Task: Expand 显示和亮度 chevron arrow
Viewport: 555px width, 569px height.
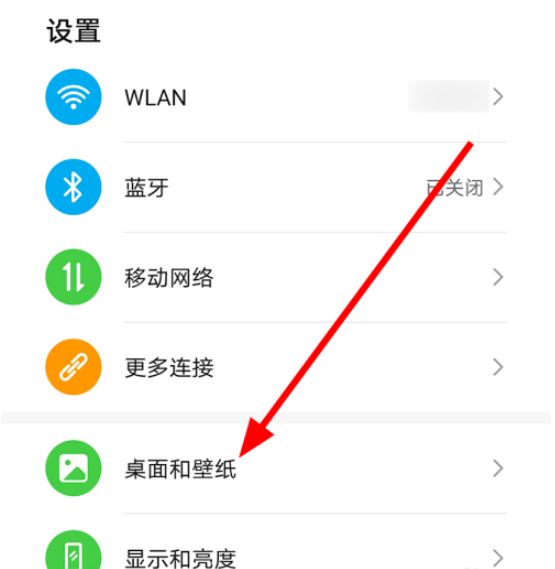Action: 498,557
